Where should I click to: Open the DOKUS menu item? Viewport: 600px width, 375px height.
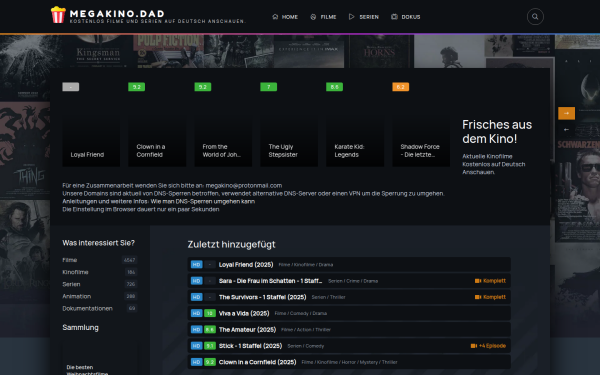(406, 17)
